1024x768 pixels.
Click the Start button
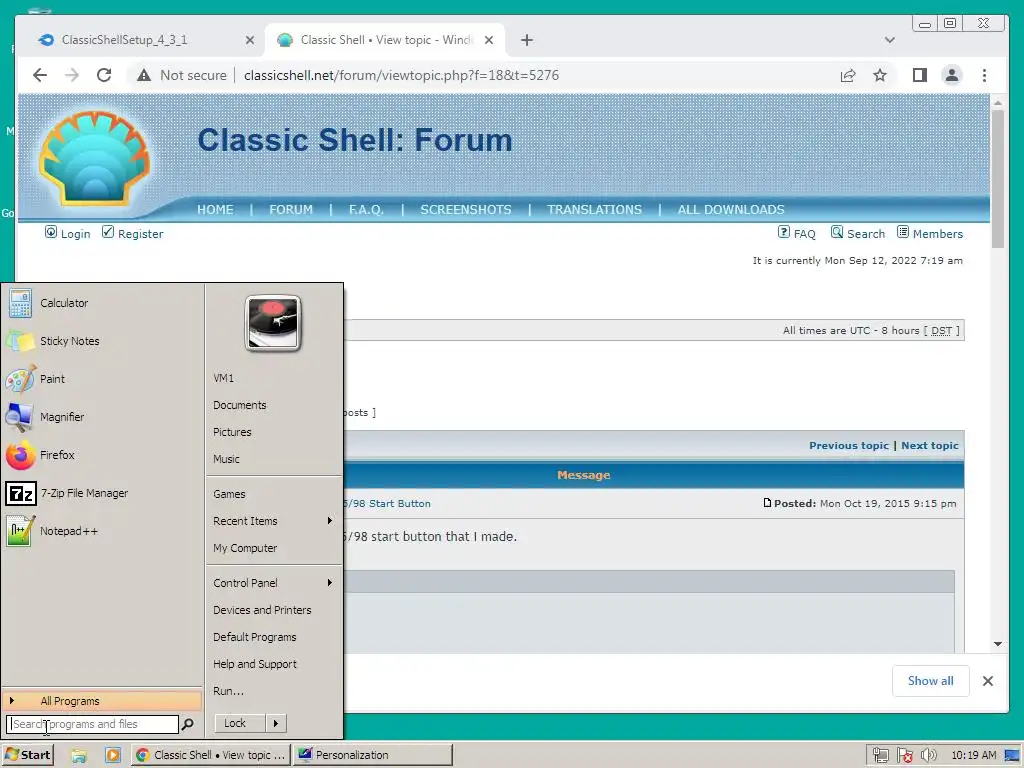click(x=27, y=755)
